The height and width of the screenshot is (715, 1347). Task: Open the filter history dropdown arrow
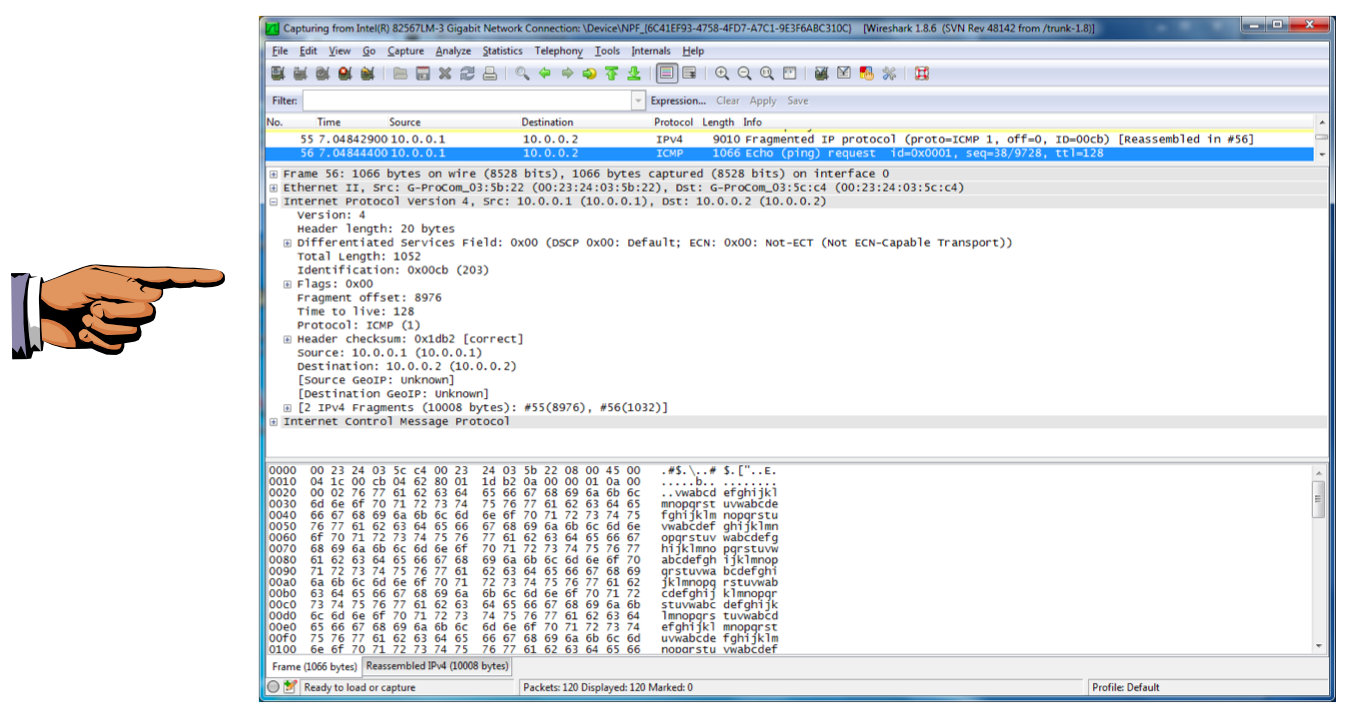tap(639, 101)
